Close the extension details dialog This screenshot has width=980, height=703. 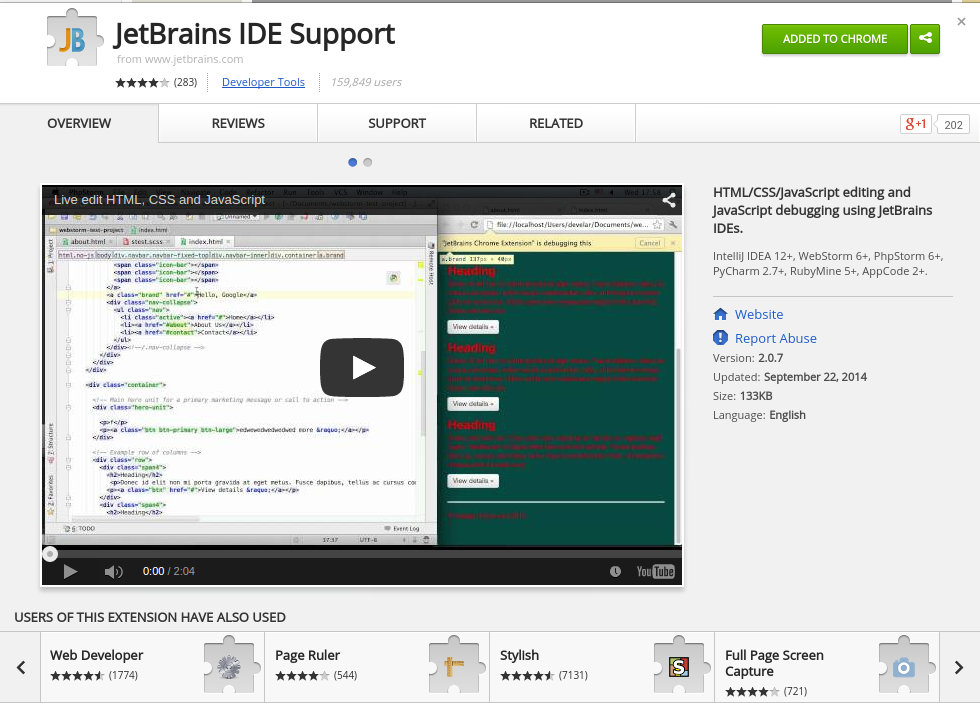click(x=961, y=22)
